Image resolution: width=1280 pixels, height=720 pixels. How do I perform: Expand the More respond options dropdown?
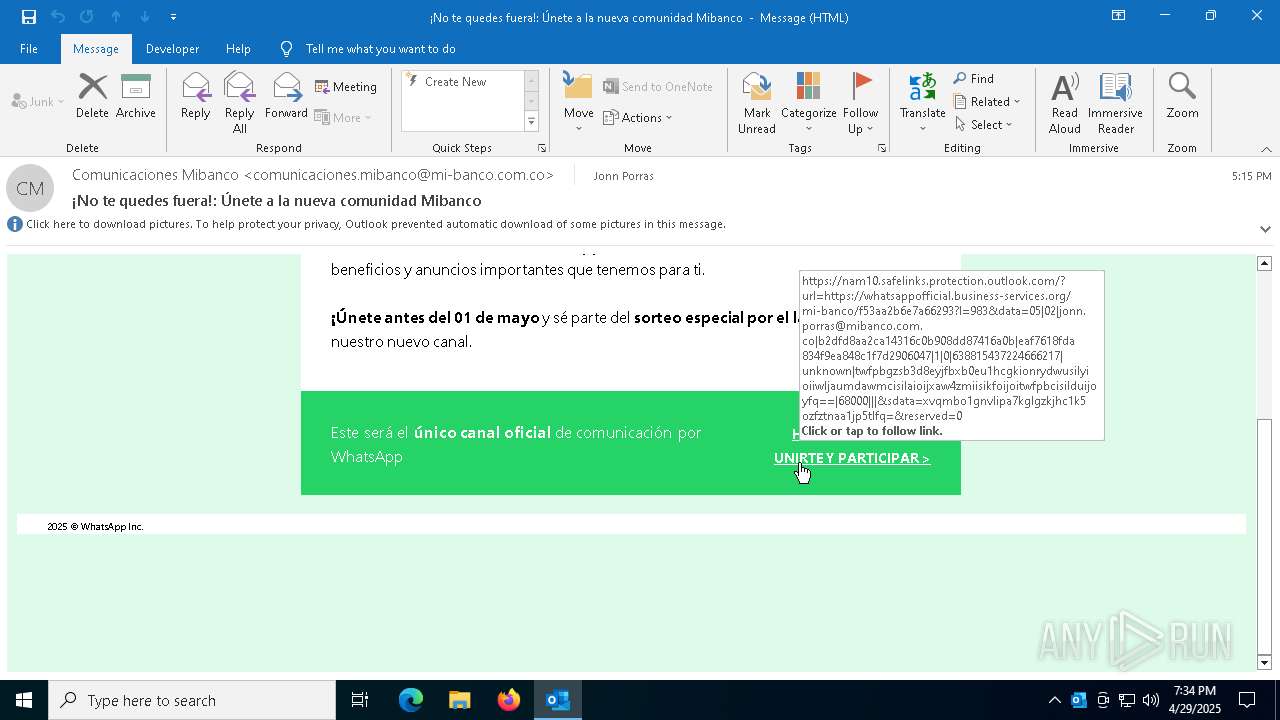pos(343,117)
